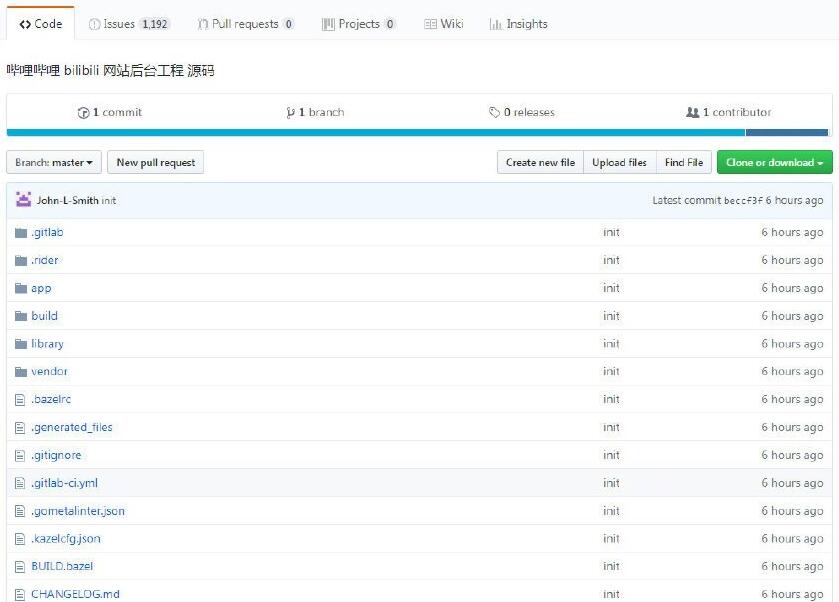839x602 pixels.
Task: Open the 1 branch link
Action: (x=315, y=112)
